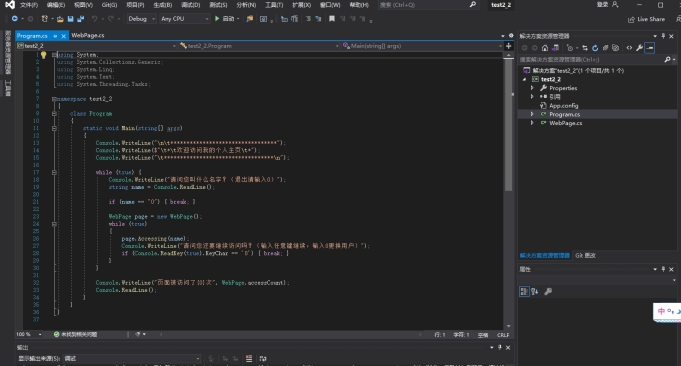681x366 pixels.
Task: Refresh the Solution Explorer
Action: click(x=595, y=48)
